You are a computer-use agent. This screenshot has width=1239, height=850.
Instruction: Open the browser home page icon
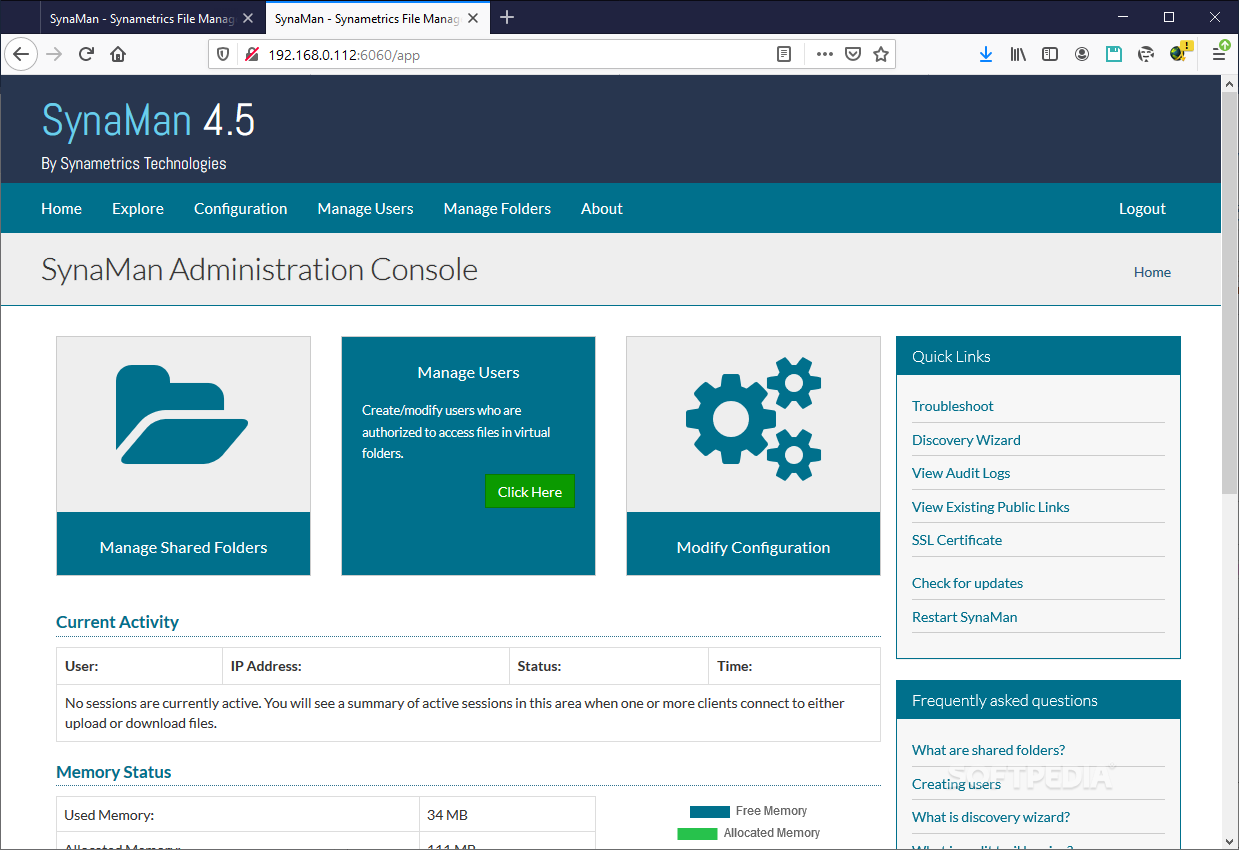(118, 54)
